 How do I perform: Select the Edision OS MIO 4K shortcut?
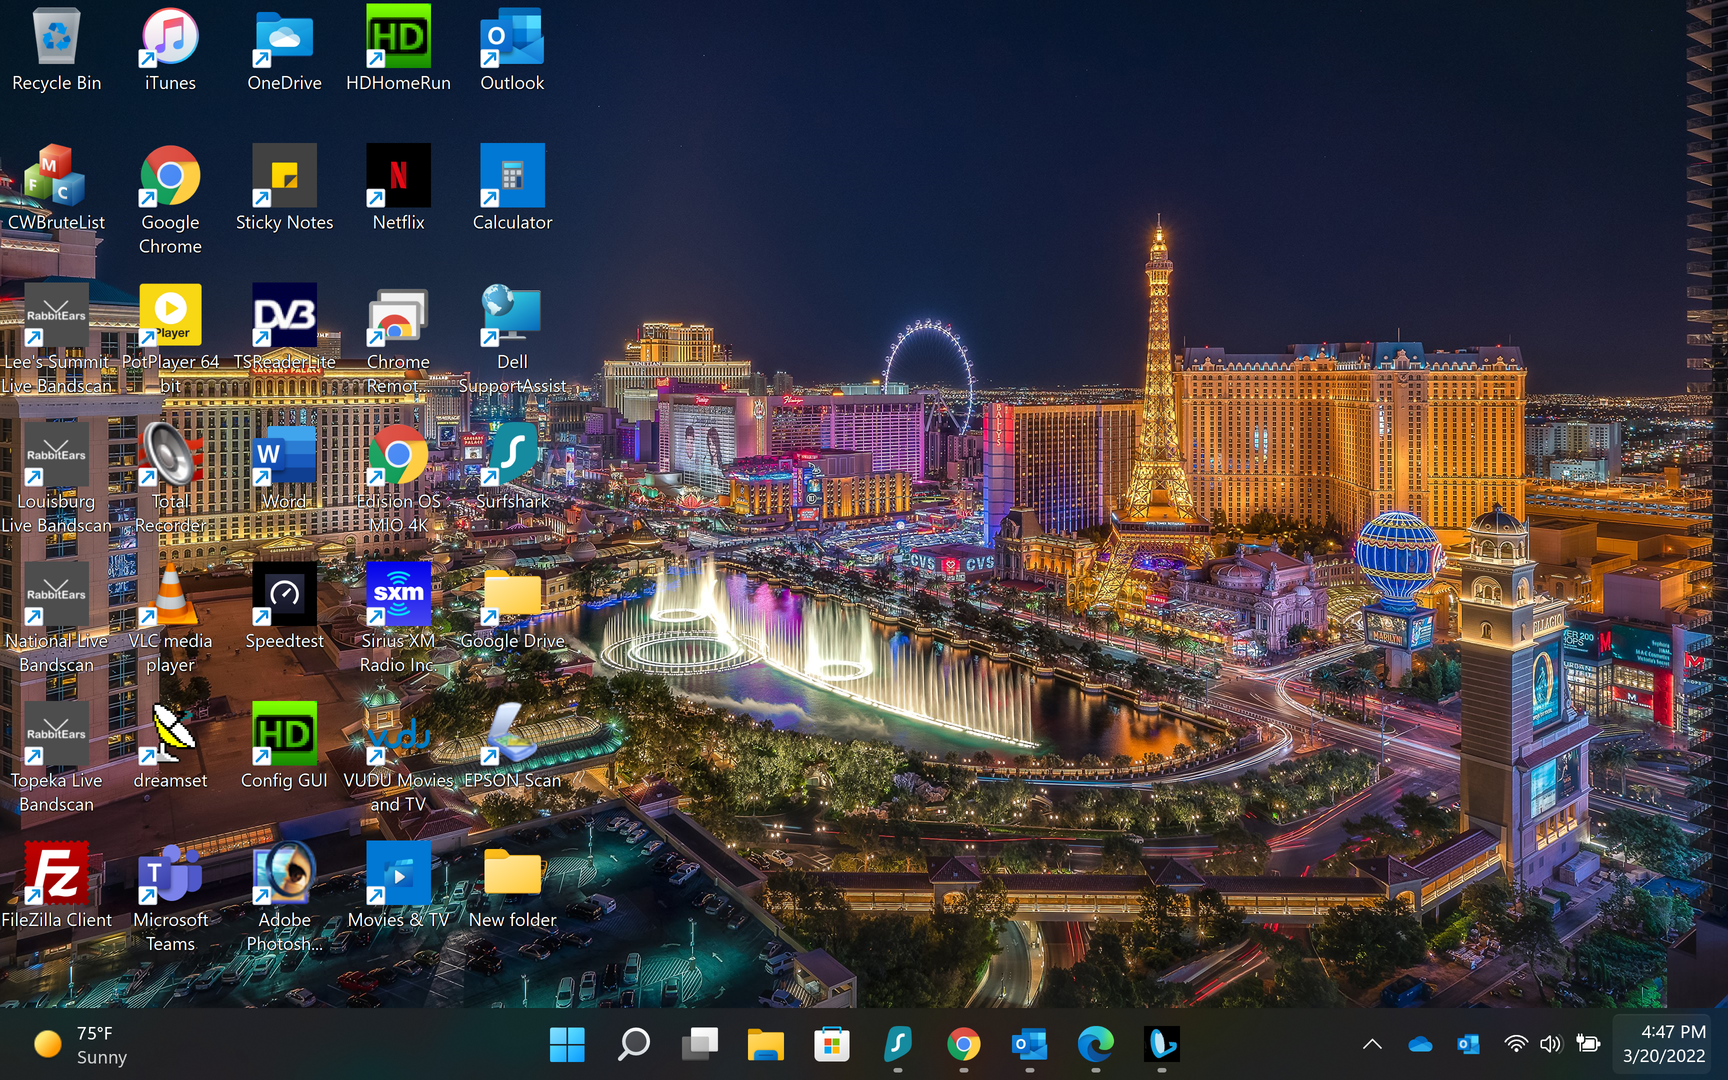coord(398,479)
